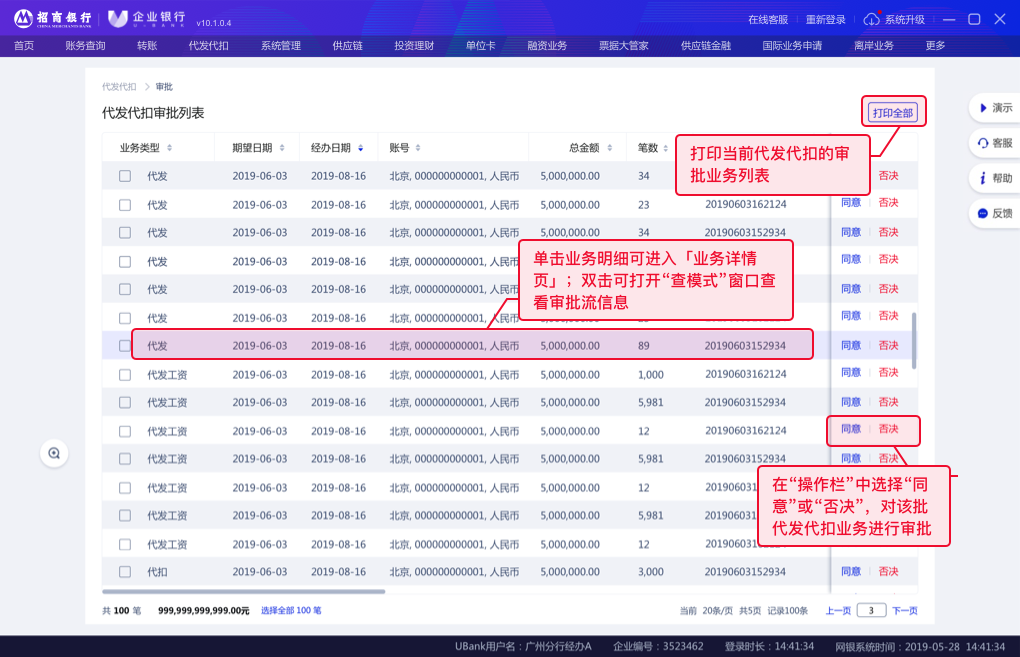Open the 国际业务申请 menu
The width and height of the screenshot is (1020, 657).
(792, 46)
